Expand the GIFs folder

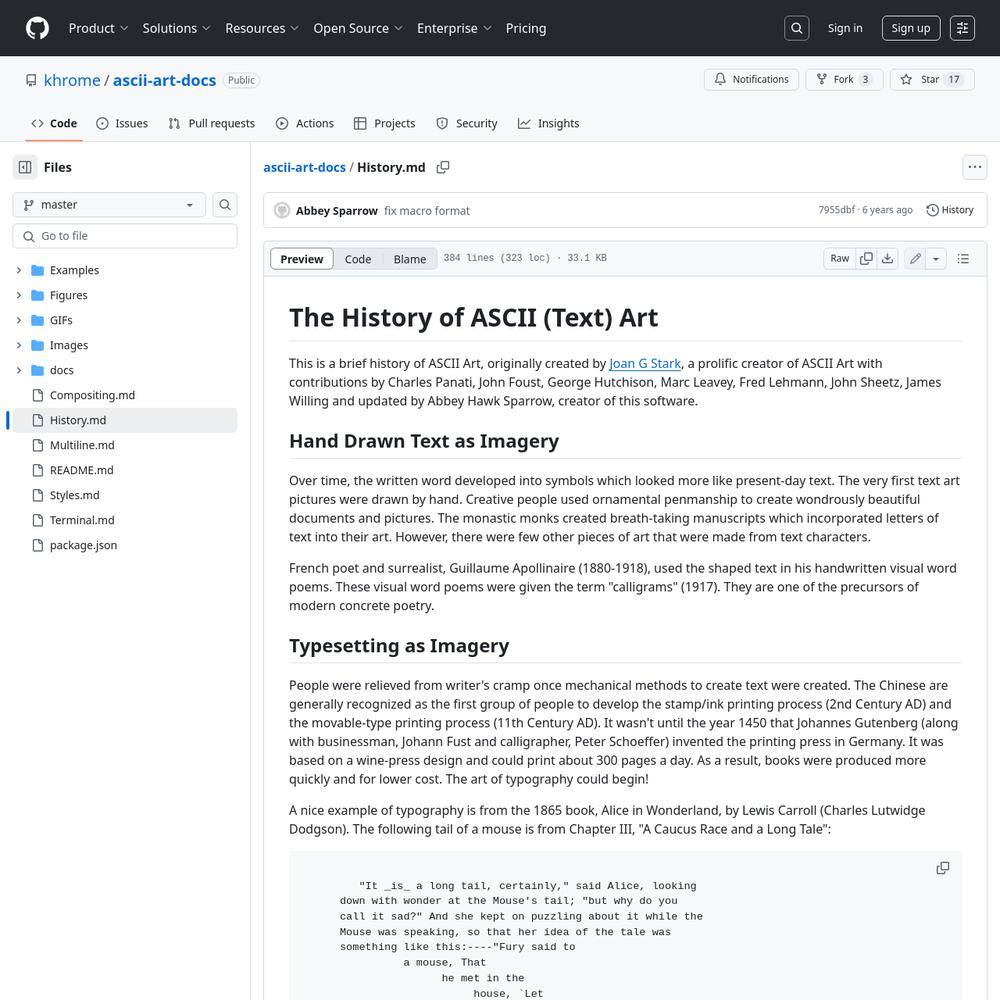pos(19,320)
